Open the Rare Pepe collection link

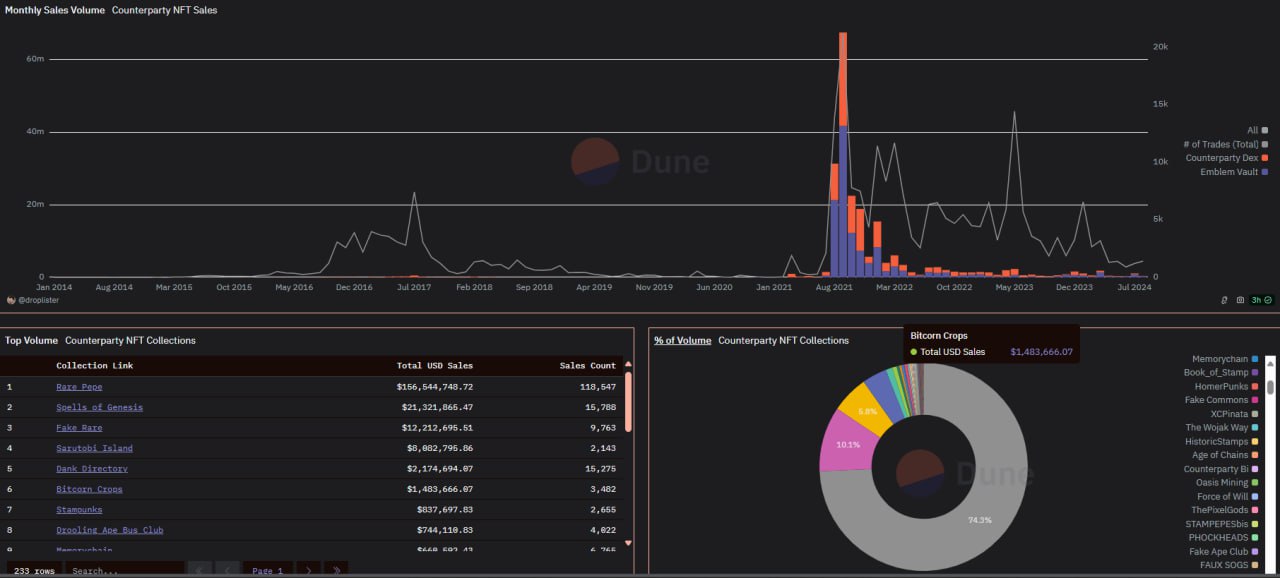pos(79,387)
